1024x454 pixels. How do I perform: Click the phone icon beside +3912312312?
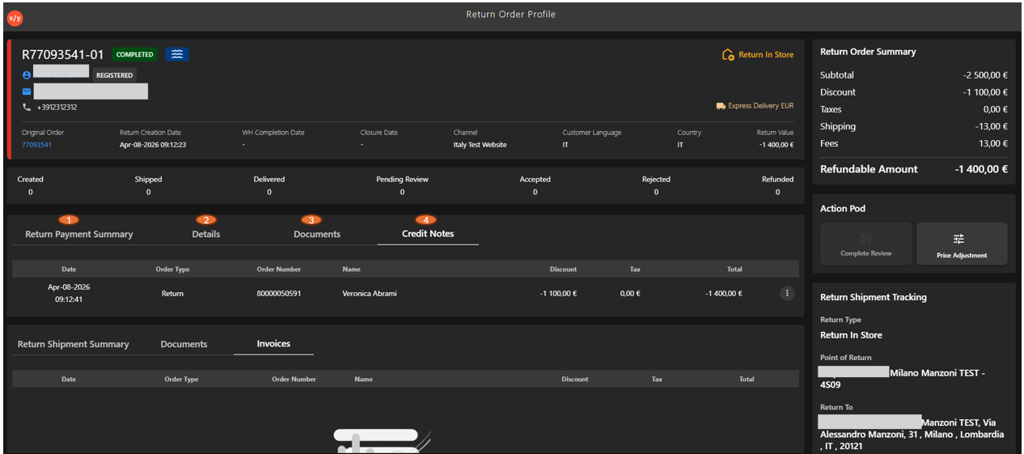click(x=27, y=107)
